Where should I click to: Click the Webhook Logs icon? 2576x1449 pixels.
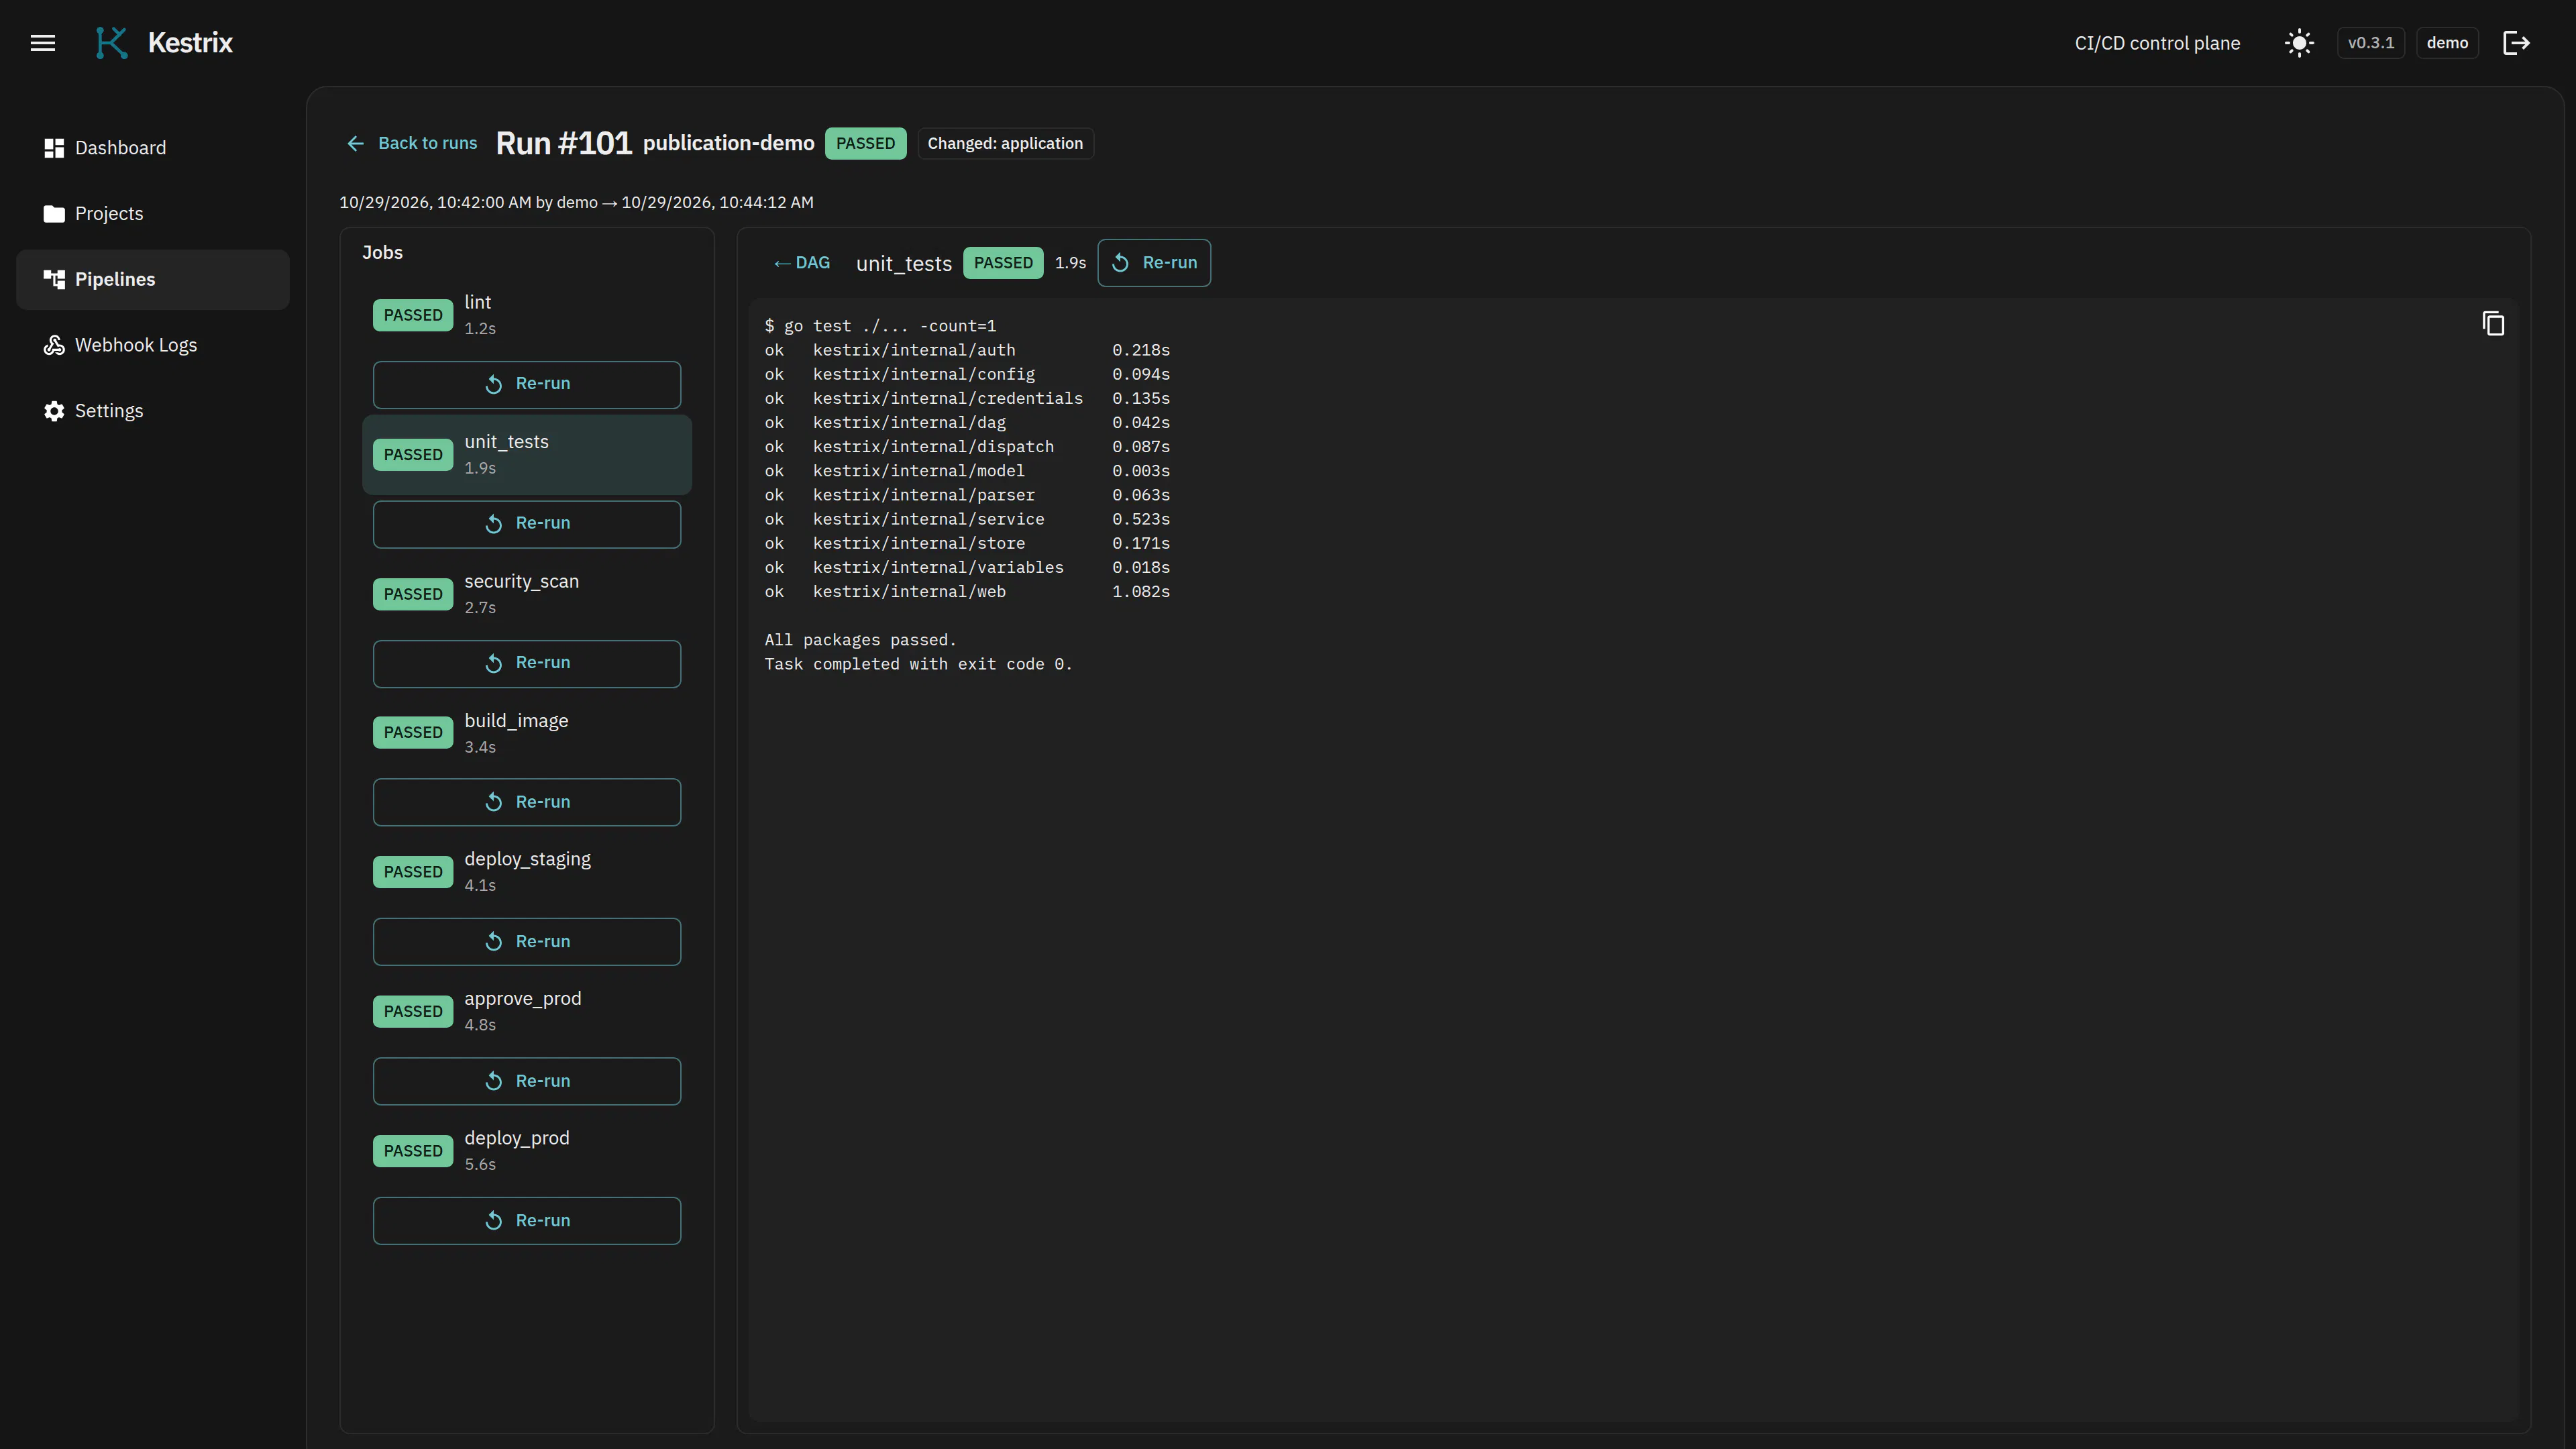tap(54, 345)
